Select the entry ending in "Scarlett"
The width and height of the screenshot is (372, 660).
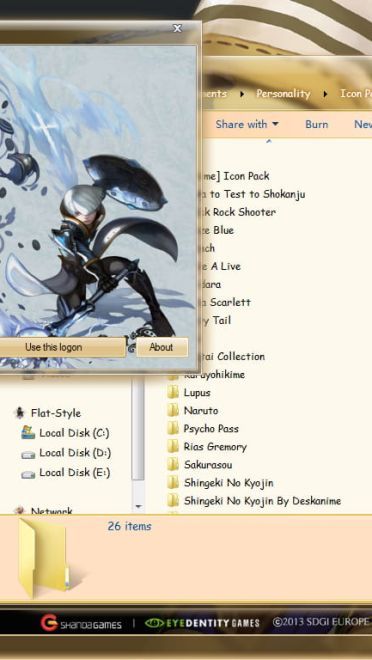tap(227, 303)
